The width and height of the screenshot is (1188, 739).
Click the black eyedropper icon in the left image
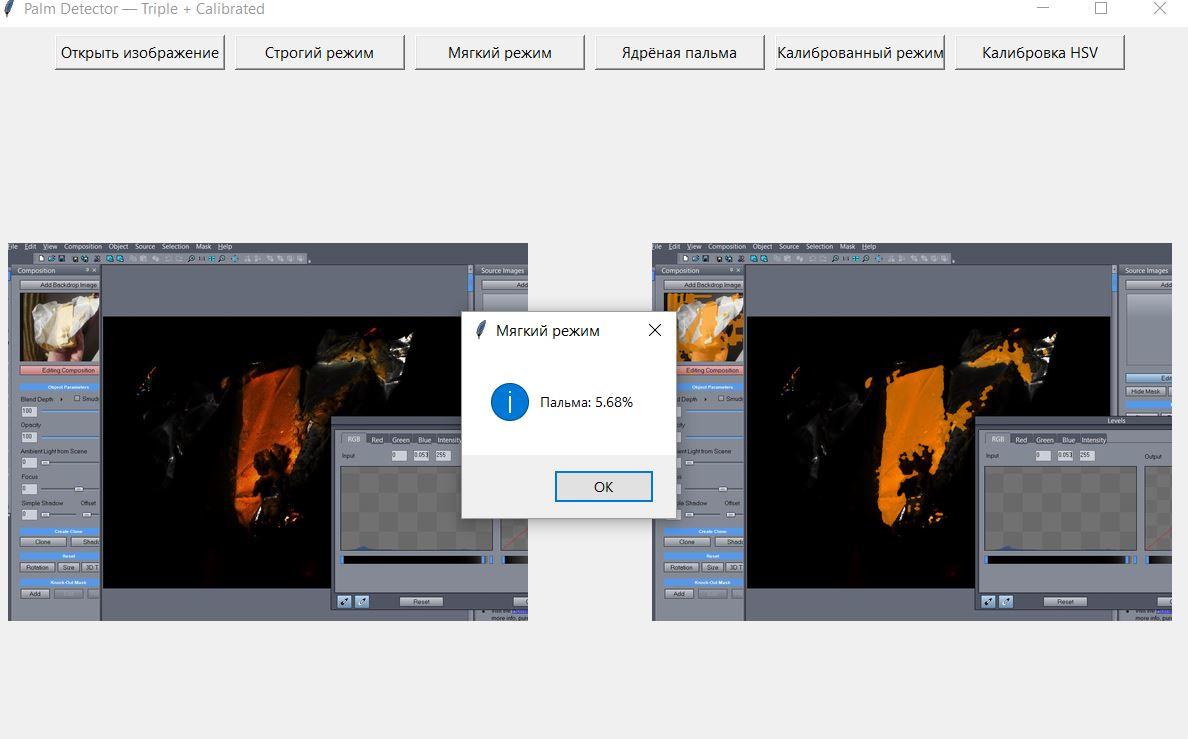(x=344, y=601)
